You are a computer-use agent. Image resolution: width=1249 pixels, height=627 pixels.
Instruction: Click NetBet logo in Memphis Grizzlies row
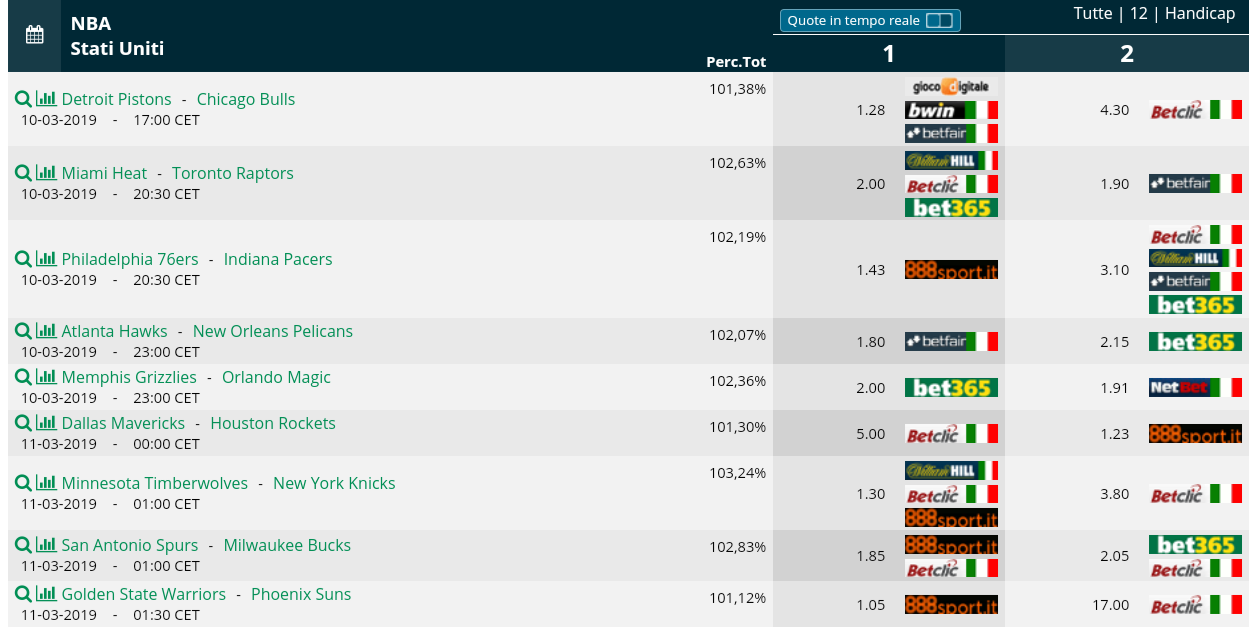pyautogui.click(x=1195, y=387)
